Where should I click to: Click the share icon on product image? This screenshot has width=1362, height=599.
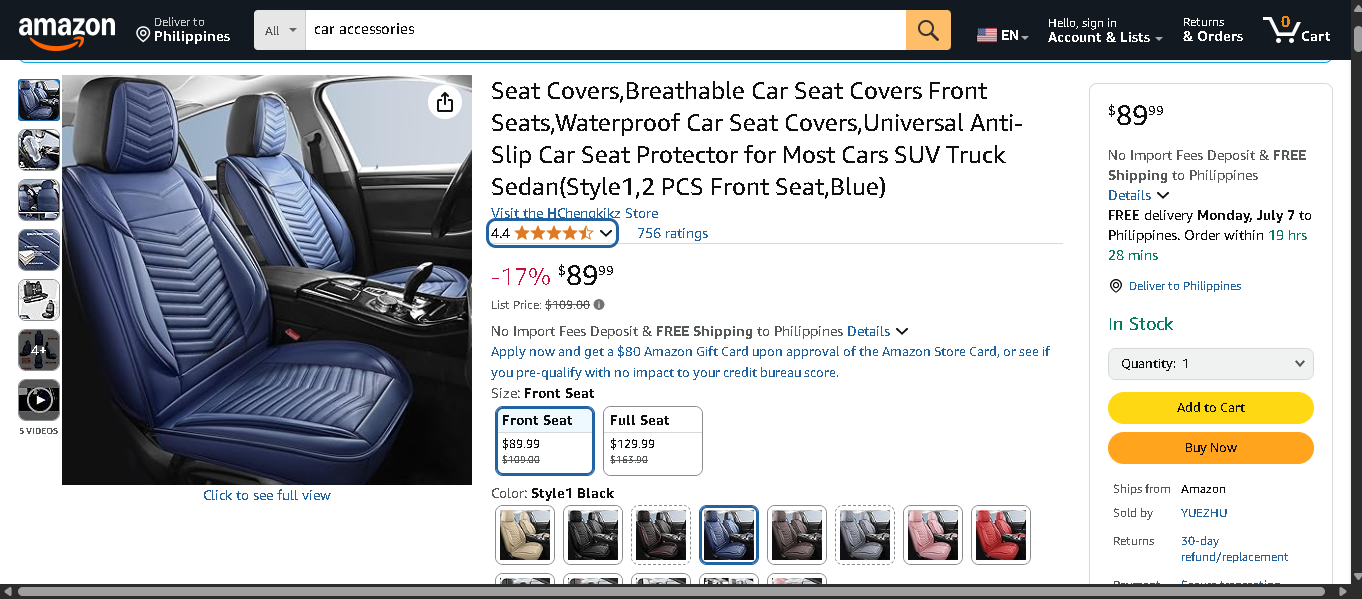pyautogui.click(x=444, y=102)
